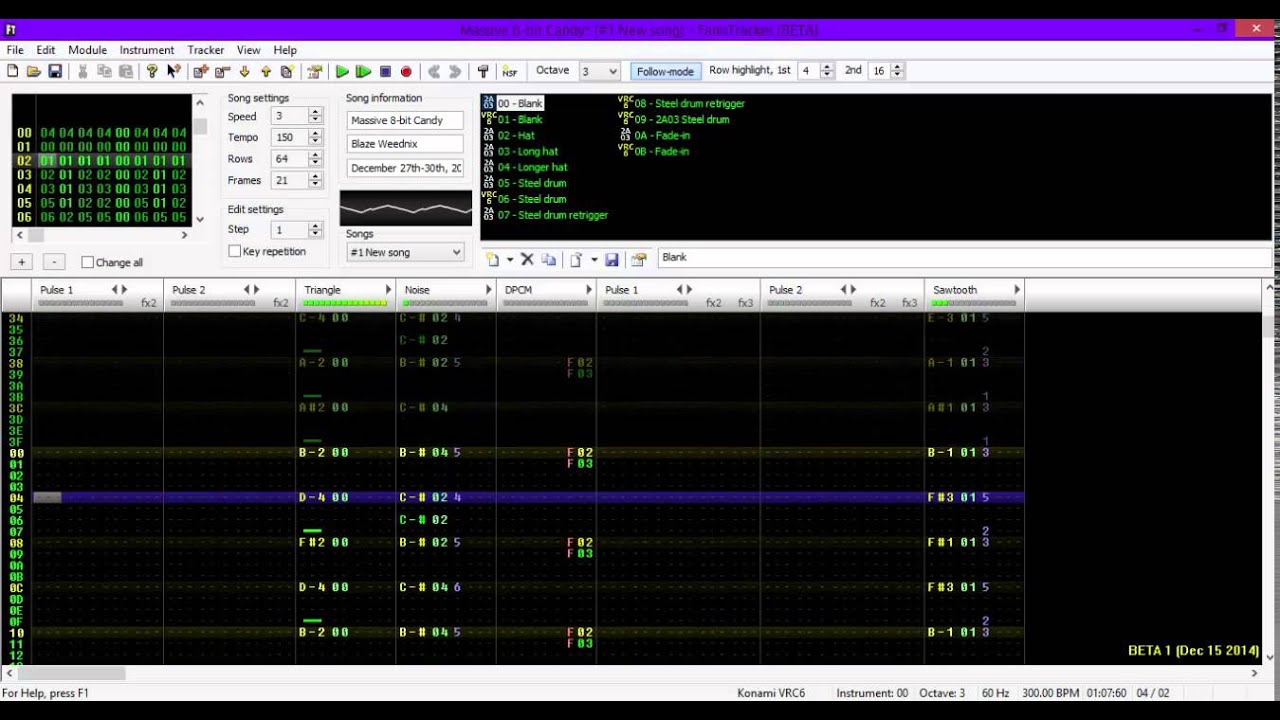Toggle the Follow-mode button

tap(665, 71)
